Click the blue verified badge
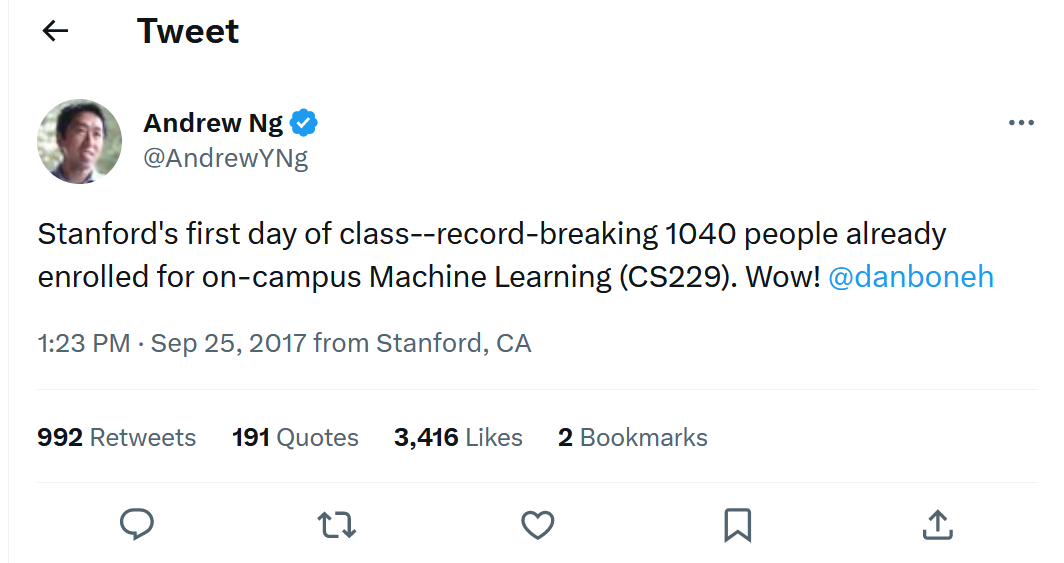 [x=304, y=123]
